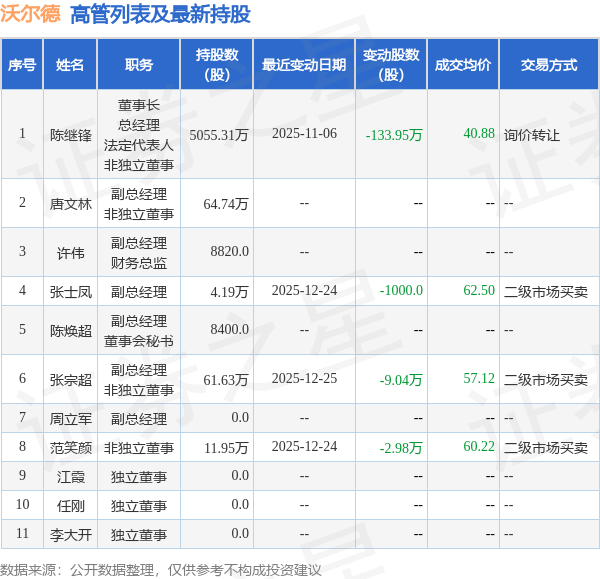Click the title 高管列表及最新持股

point(160,15)
